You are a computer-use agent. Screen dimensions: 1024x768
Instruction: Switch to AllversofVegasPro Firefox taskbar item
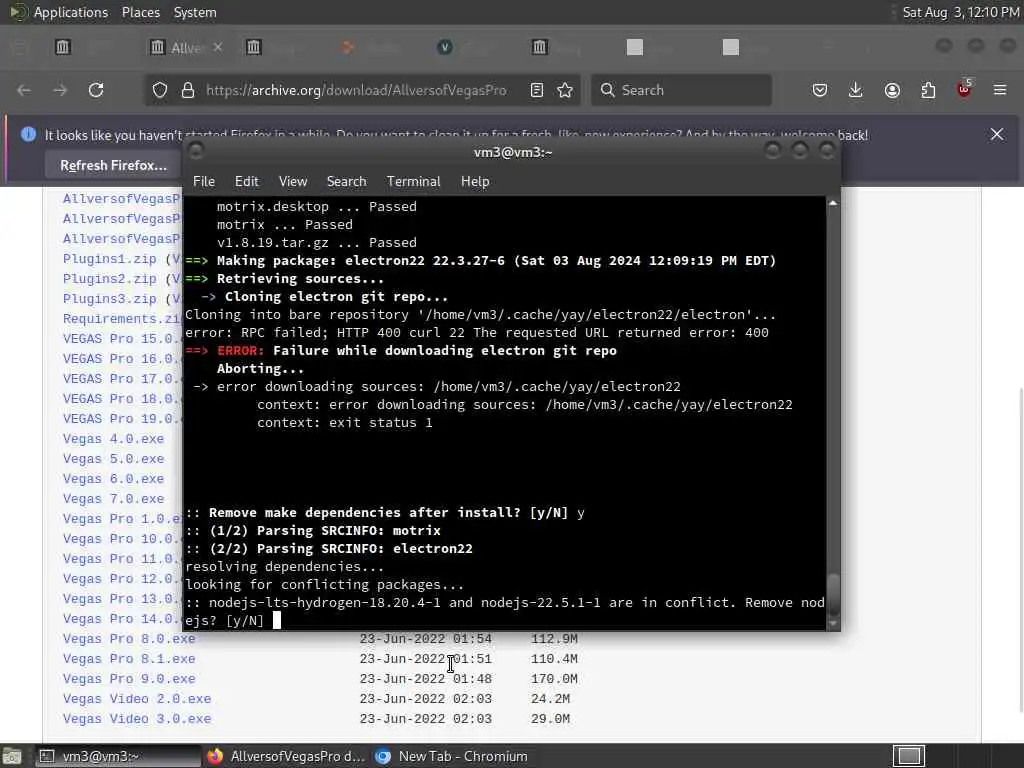point(286,756)
